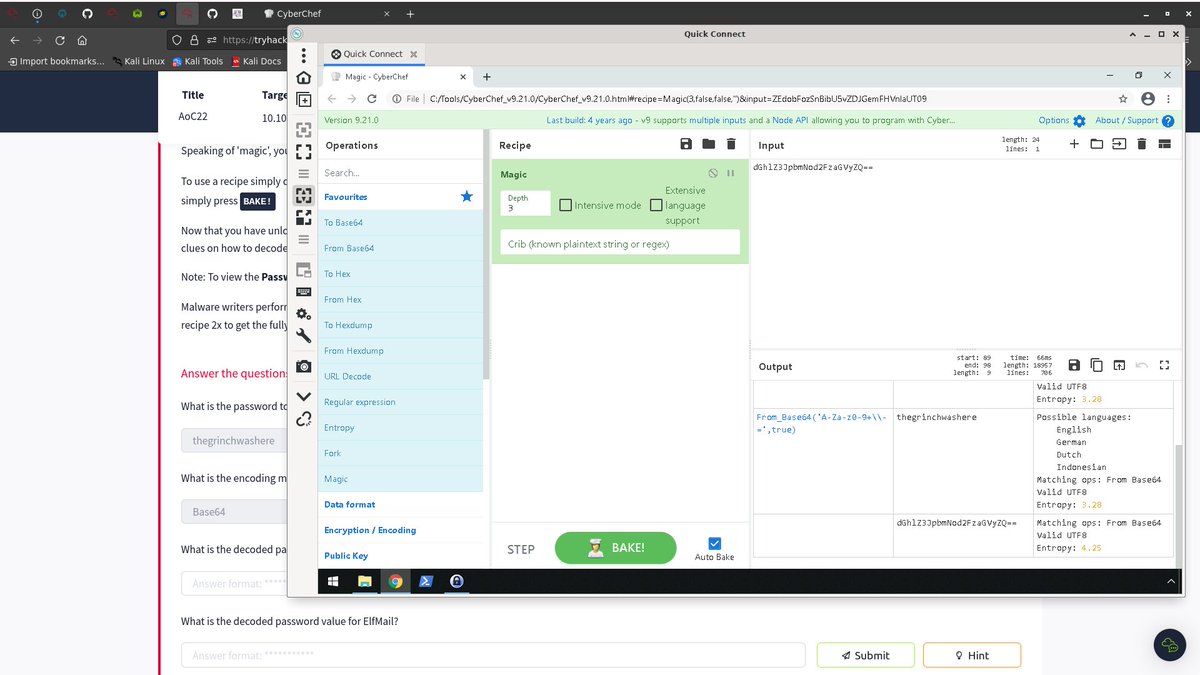
Task: Open file as input icon
Action: [1119, 144]
